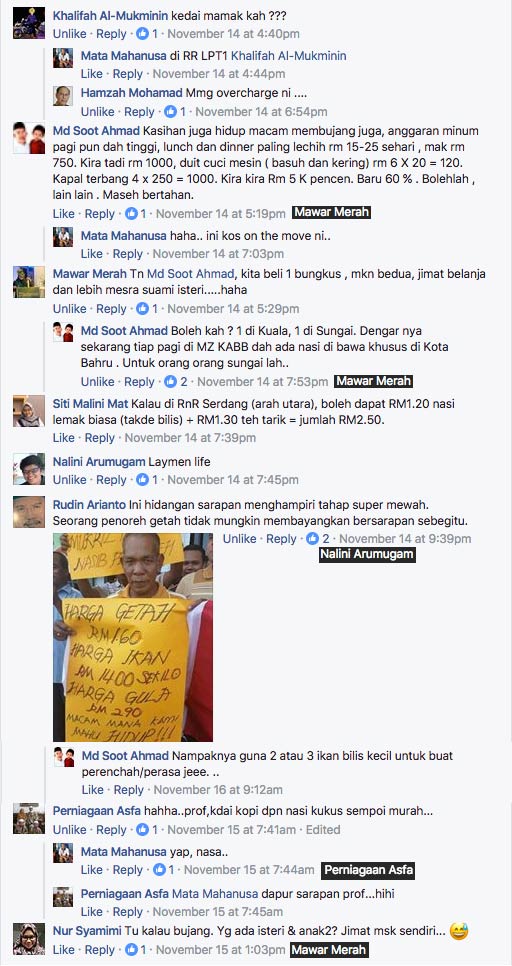The image size is (512, 966).
Task: Open Nur Syamimi's profile avatar
Action: click(29, 939)
